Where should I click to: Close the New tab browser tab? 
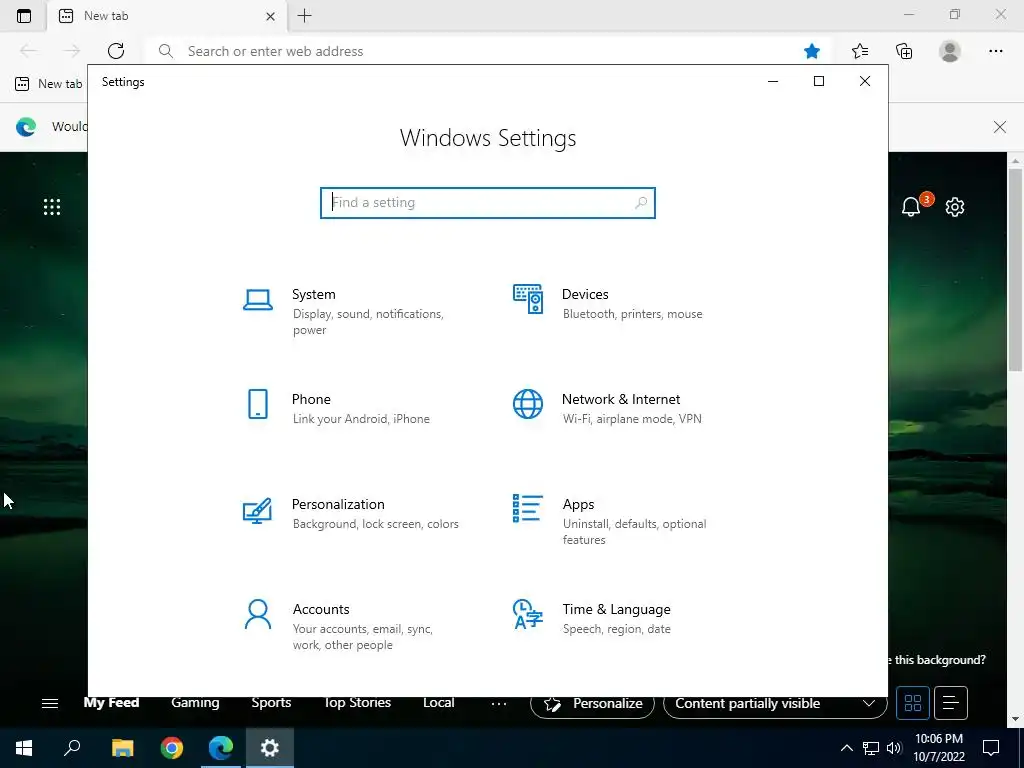[x=270, y=16]
